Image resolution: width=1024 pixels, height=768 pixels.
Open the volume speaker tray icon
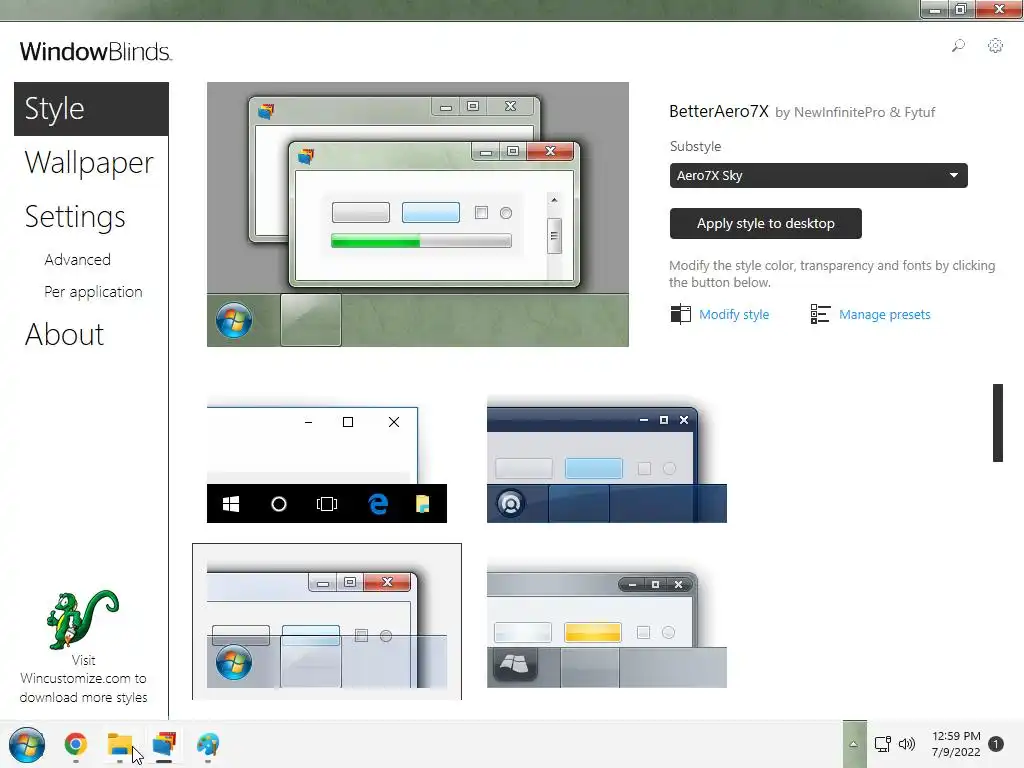(907, 744)
